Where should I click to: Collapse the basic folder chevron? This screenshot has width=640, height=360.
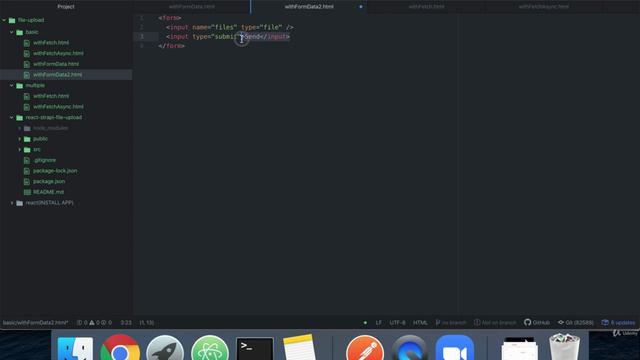[x=12, y=32]
